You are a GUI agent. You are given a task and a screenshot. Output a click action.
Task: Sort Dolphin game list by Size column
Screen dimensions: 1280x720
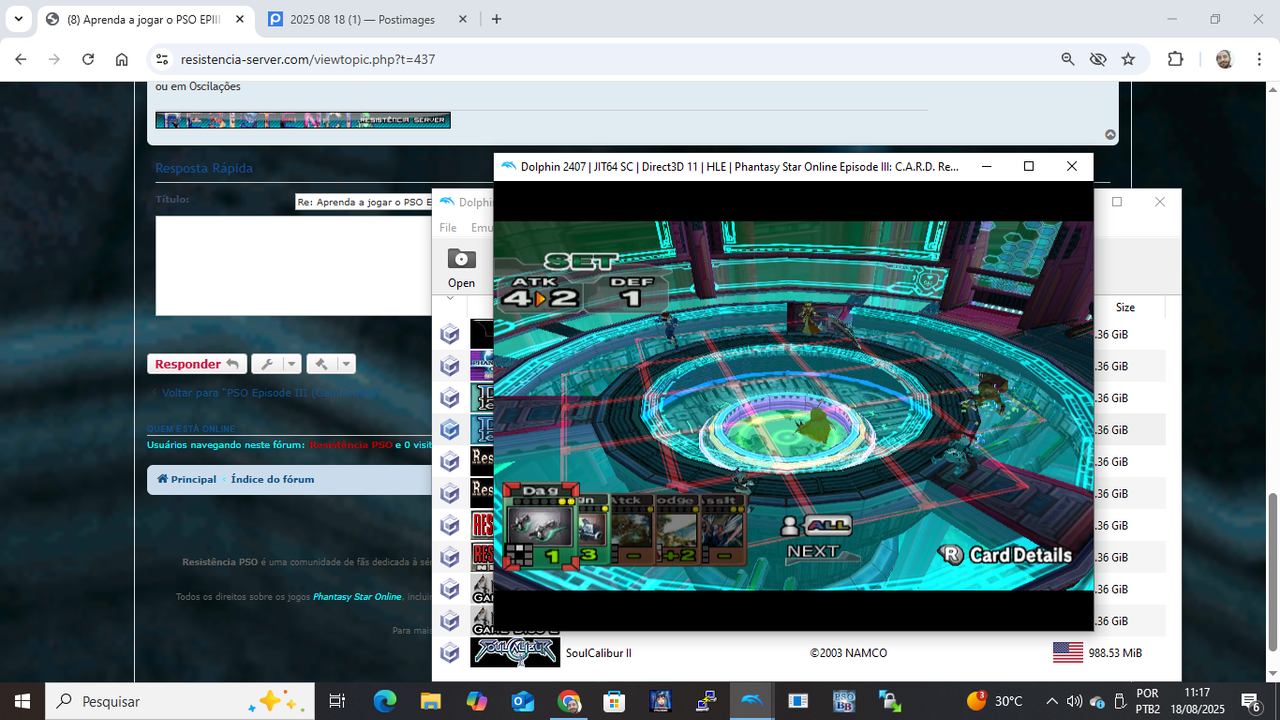(1125, 308)
